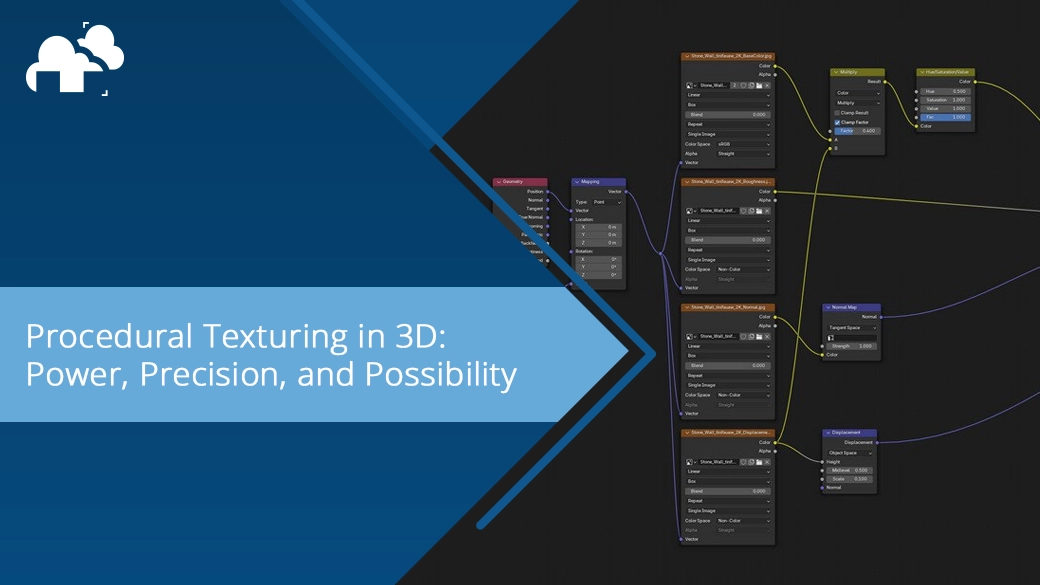This screenshot has height=585, width=1040.
Task: Open Tangent Space dropdown in Normal Map node
Action: [x=852, y=328]
